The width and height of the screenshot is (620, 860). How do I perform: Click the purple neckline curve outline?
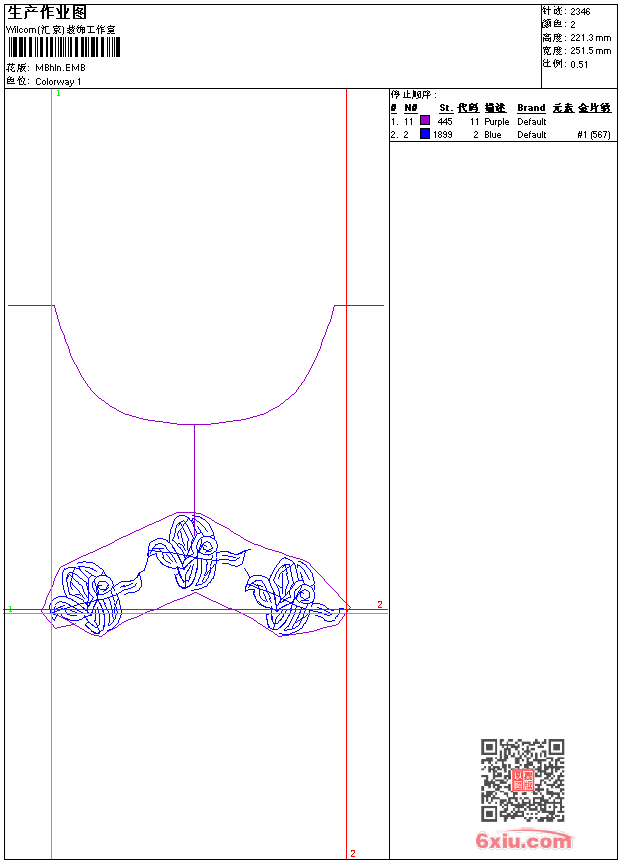click(194, 365)
